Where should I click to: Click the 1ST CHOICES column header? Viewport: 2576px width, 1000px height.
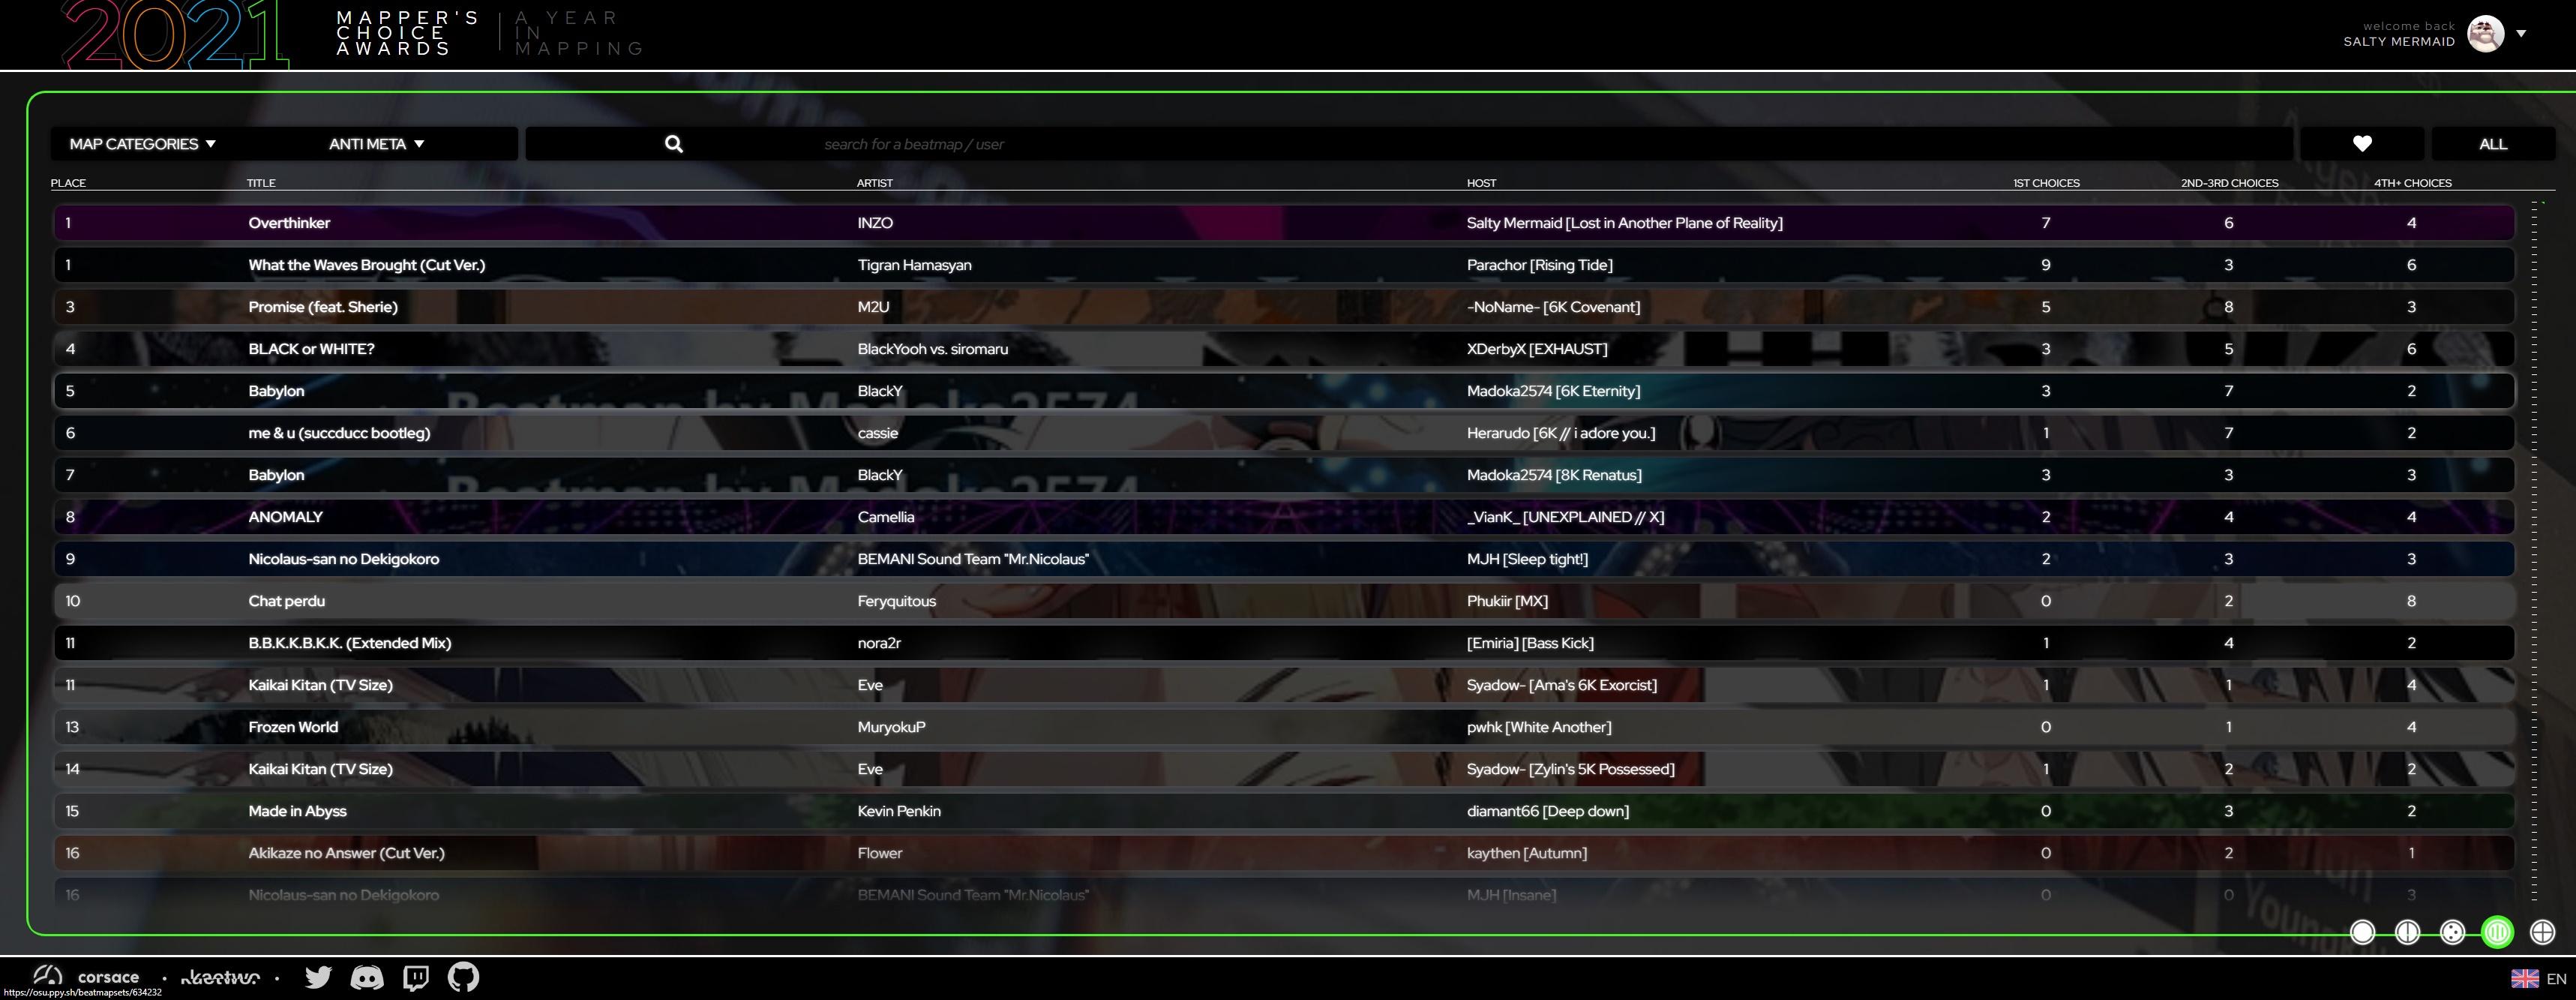click(2047, 182)
